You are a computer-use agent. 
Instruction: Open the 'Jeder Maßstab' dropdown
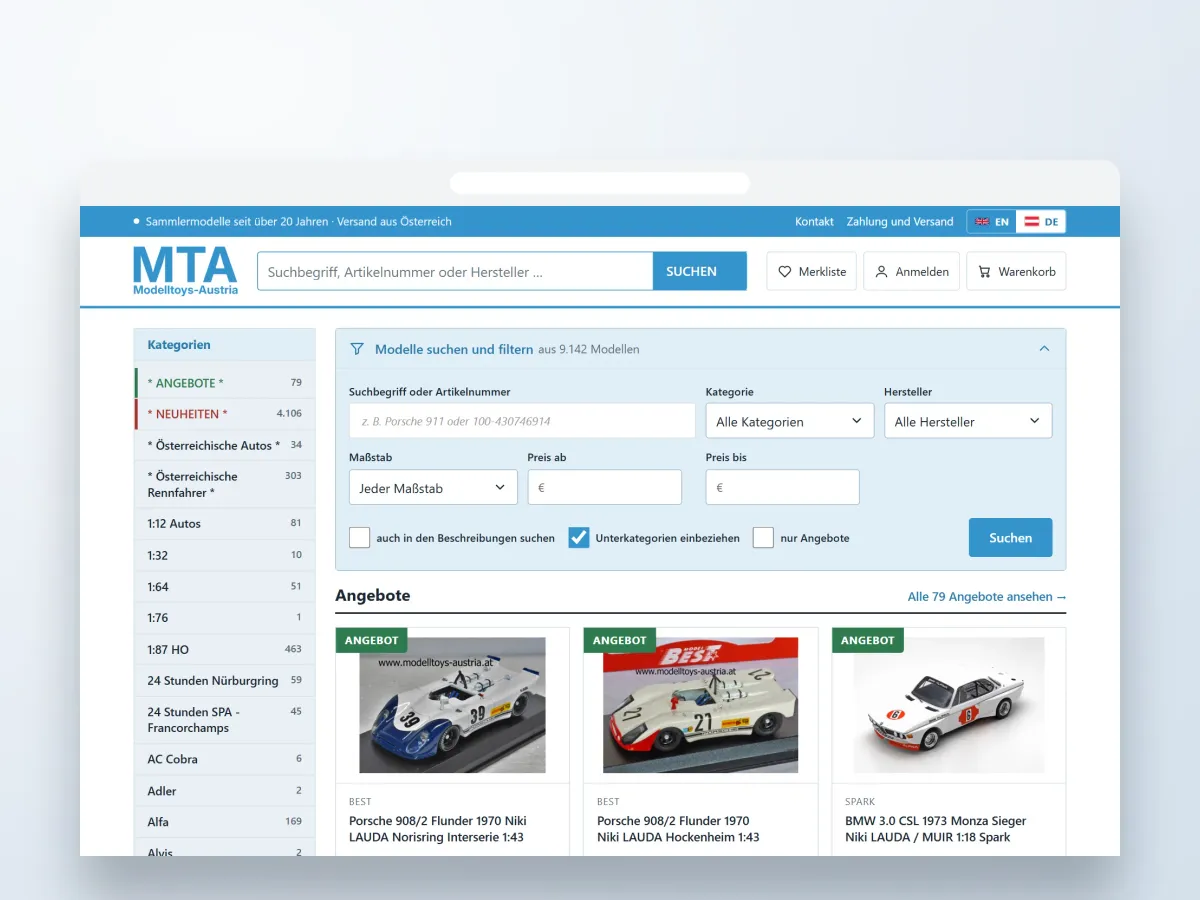point(432,487)
